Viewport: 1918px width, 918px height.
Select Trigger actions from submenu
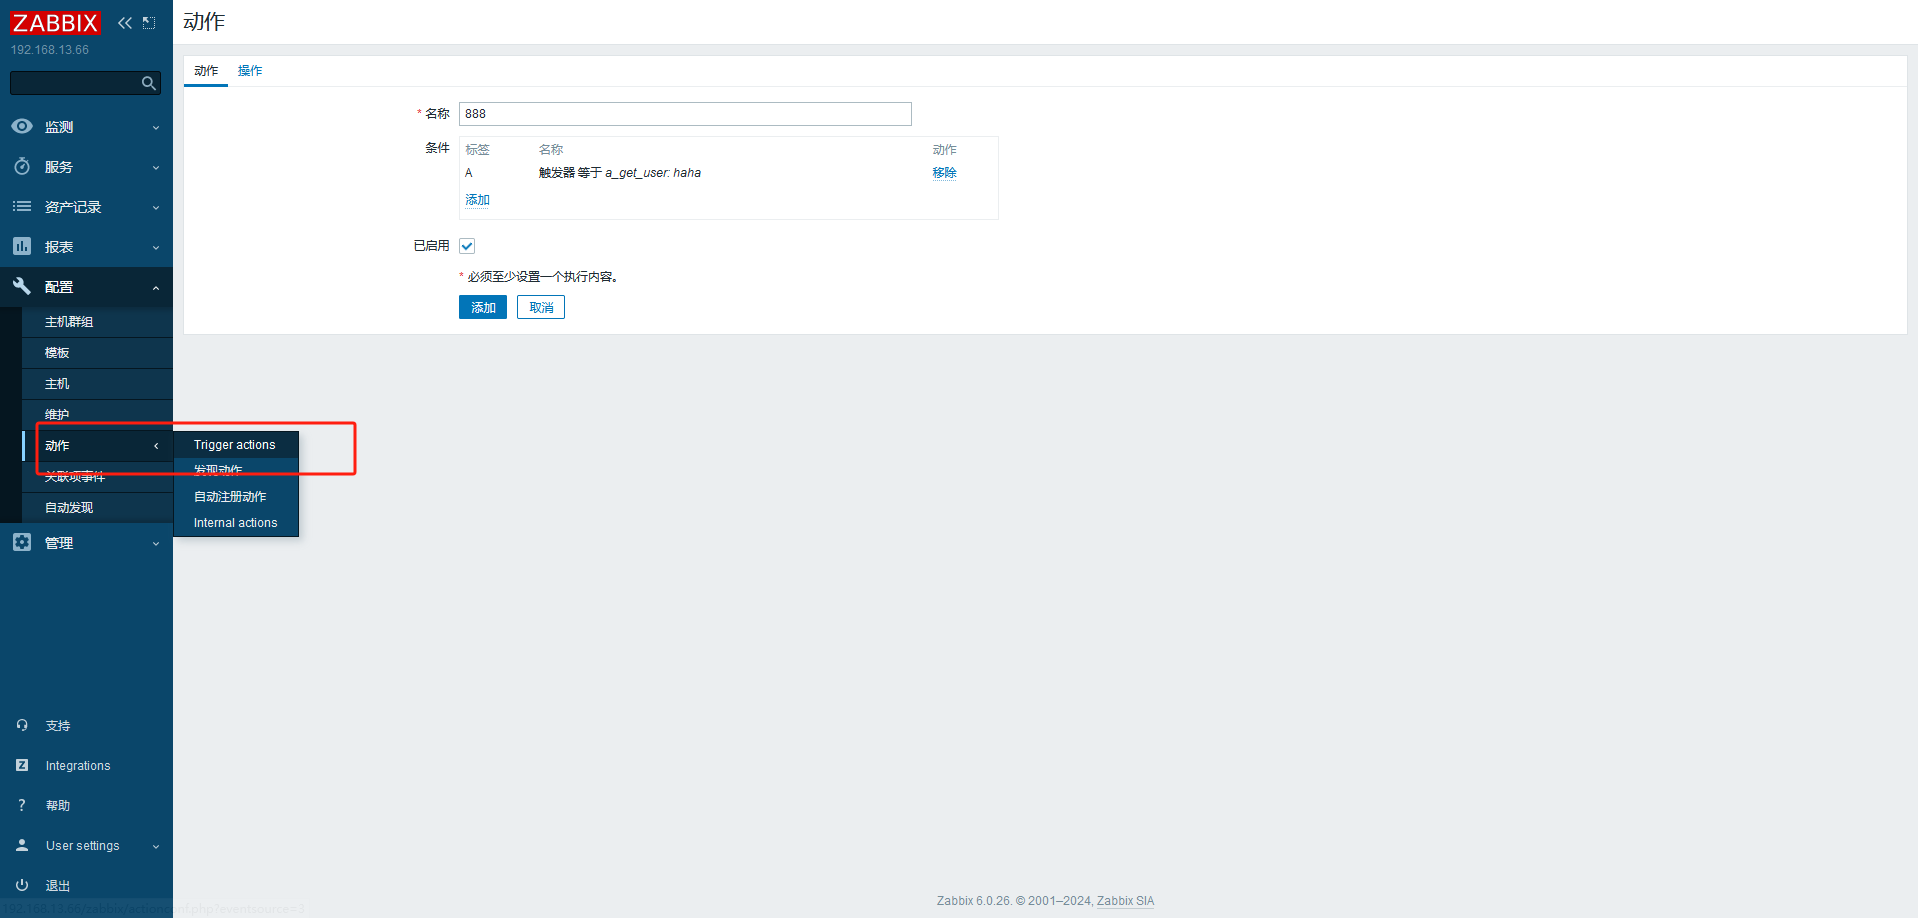point(235,445)
